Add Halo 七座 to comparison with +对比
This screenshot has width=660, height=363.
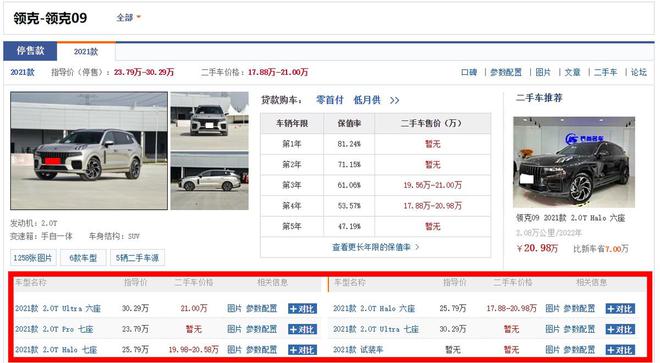tap(302, 350)
